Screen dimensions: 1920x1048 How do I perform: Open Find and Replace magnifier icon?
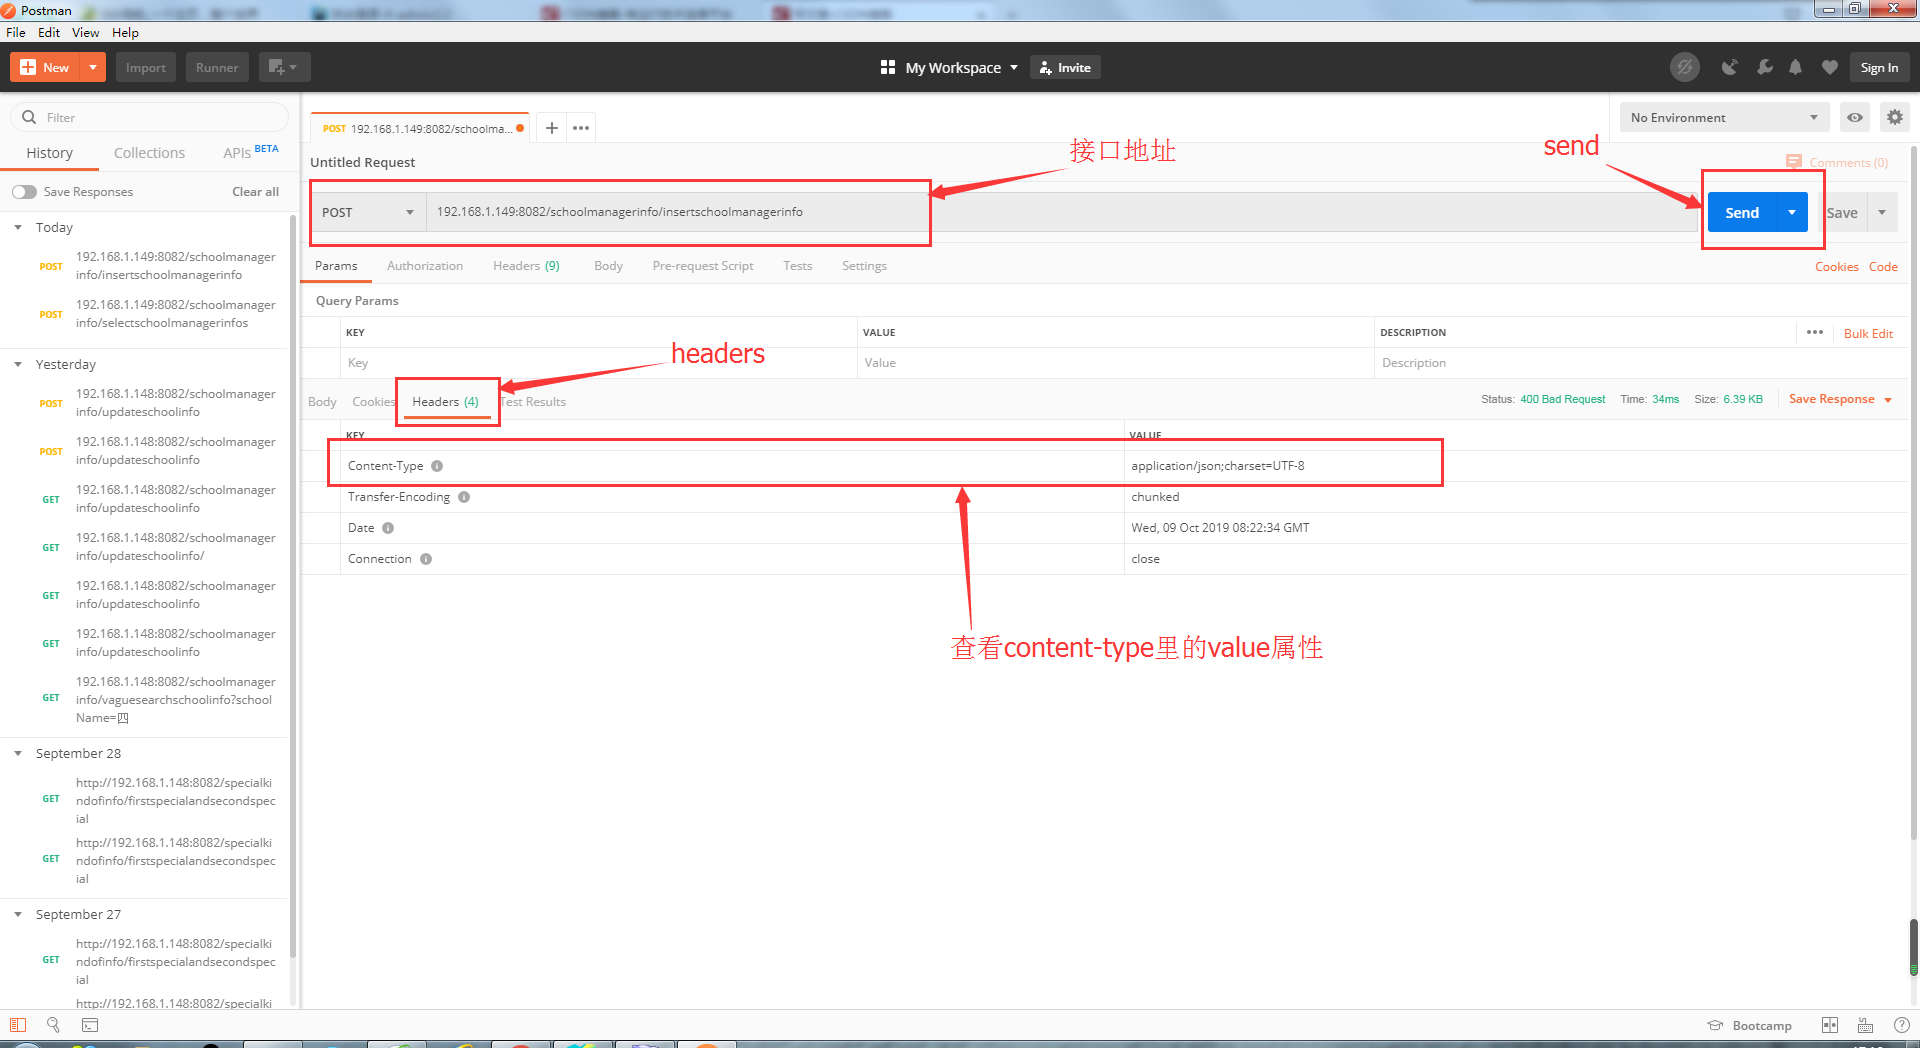coord(53,1025)
